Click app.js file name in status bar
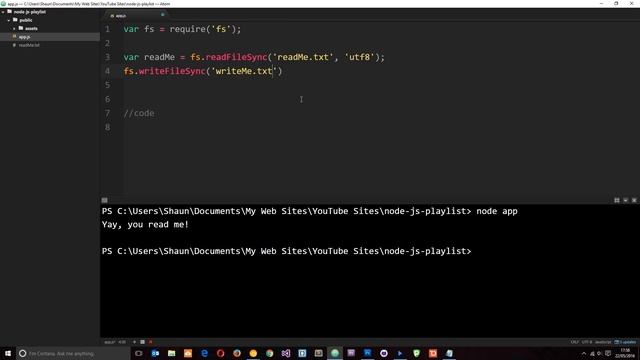Viewport: 640px width, 360px height. coord(109,342)
